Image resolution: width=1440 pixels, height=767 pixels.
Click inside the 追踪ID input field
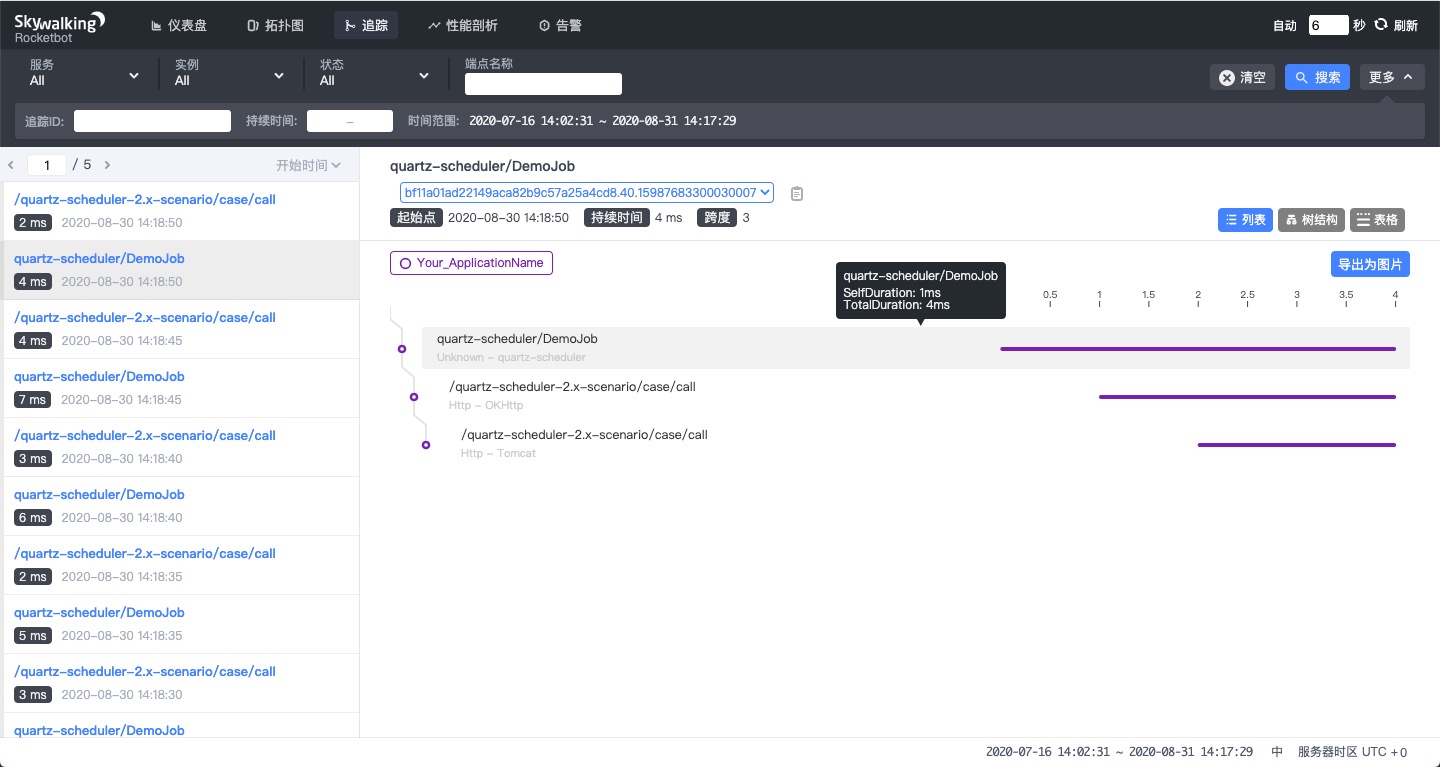[152, 120]
